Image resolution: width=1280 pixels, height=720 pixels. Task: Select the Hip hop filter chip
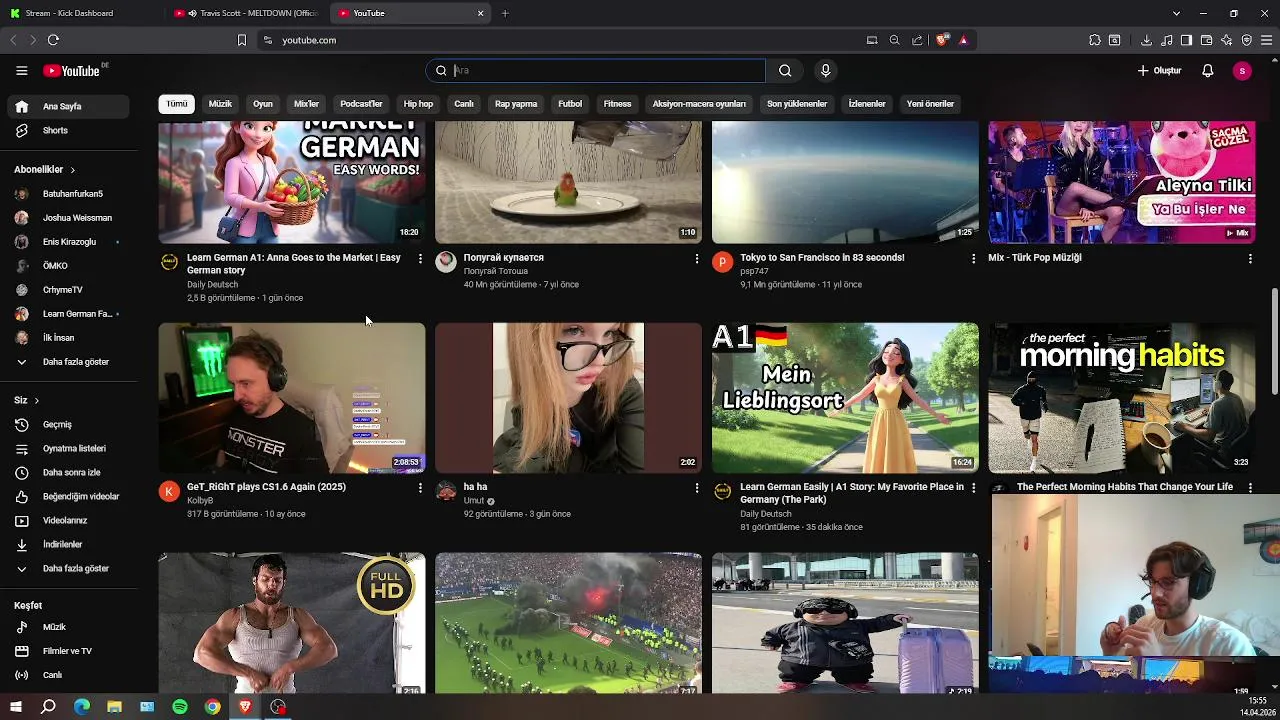click(x=418, y=104)
